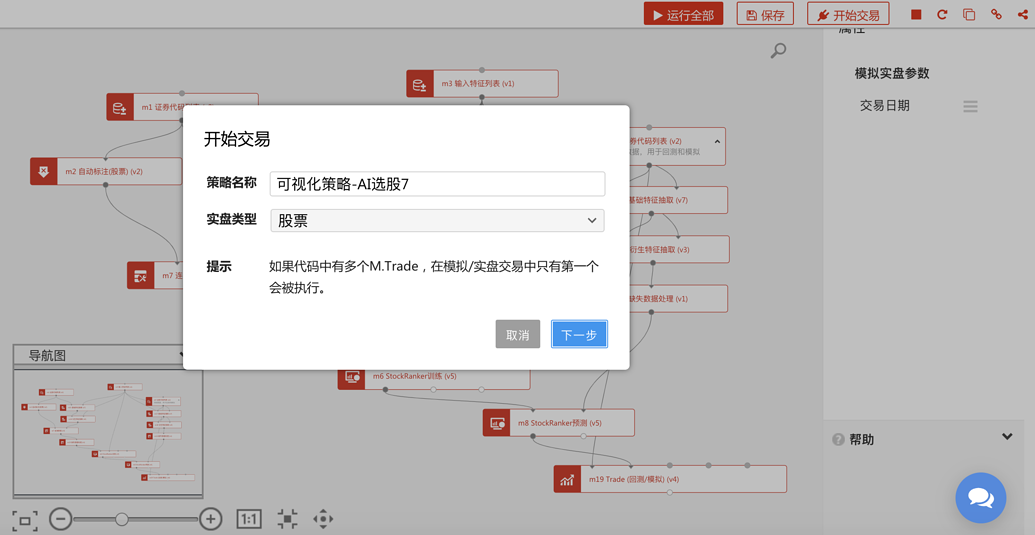Reset zoom with the 1:1 icon

249,519
